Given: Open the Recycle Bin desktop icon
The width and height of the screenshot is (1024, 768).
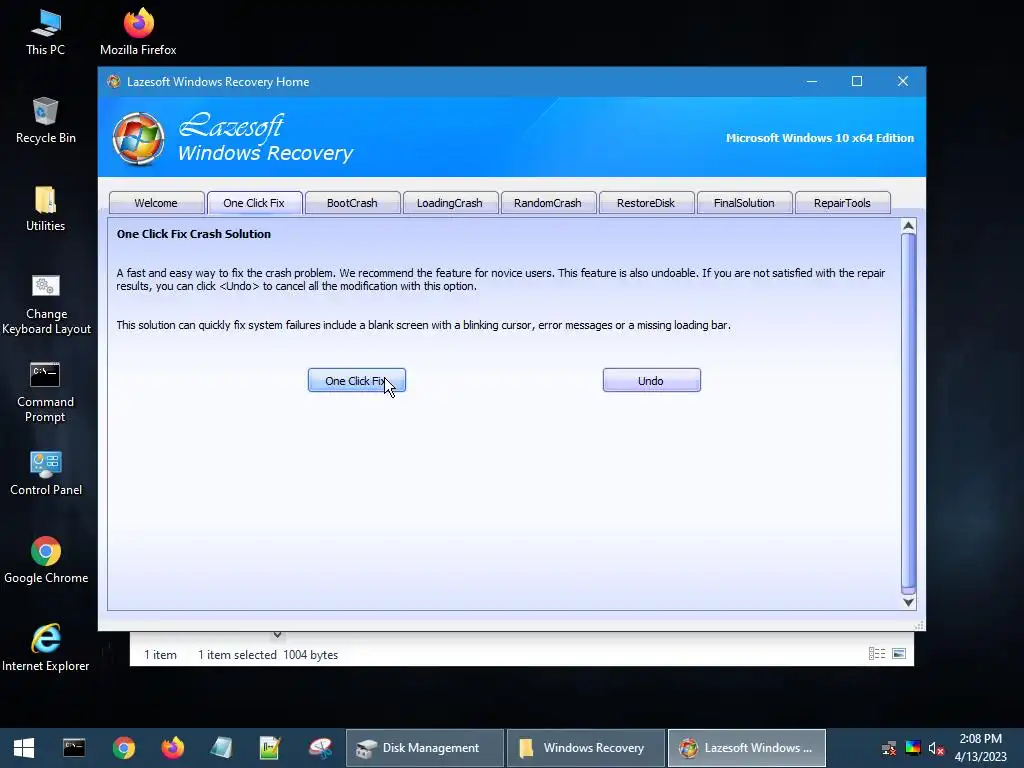Looking at the screenshot, I should [x=45, y=120].
